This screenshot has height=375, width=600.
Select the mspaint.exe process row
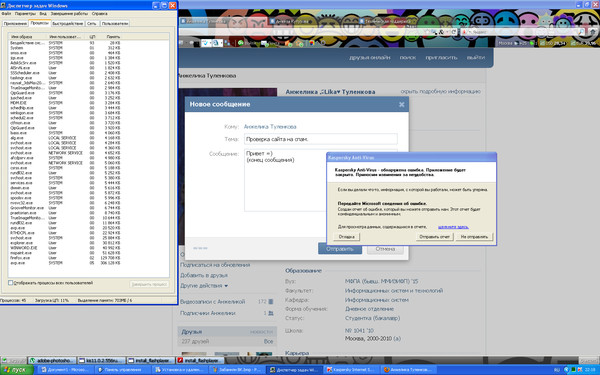click(x=65, y=253)
